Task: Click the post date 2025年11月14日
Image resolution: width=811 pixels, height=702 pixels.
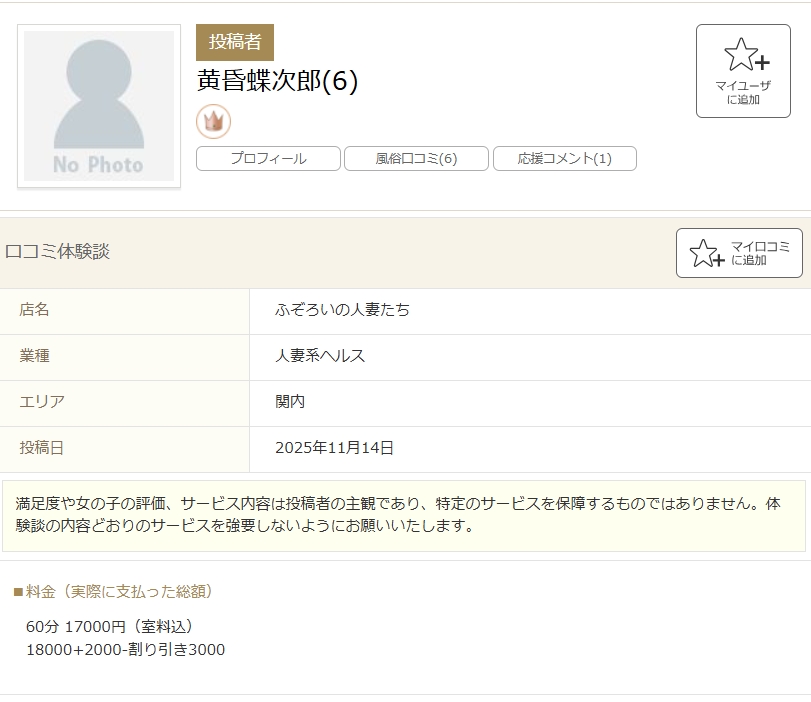Action: click(x=334, y=448)
